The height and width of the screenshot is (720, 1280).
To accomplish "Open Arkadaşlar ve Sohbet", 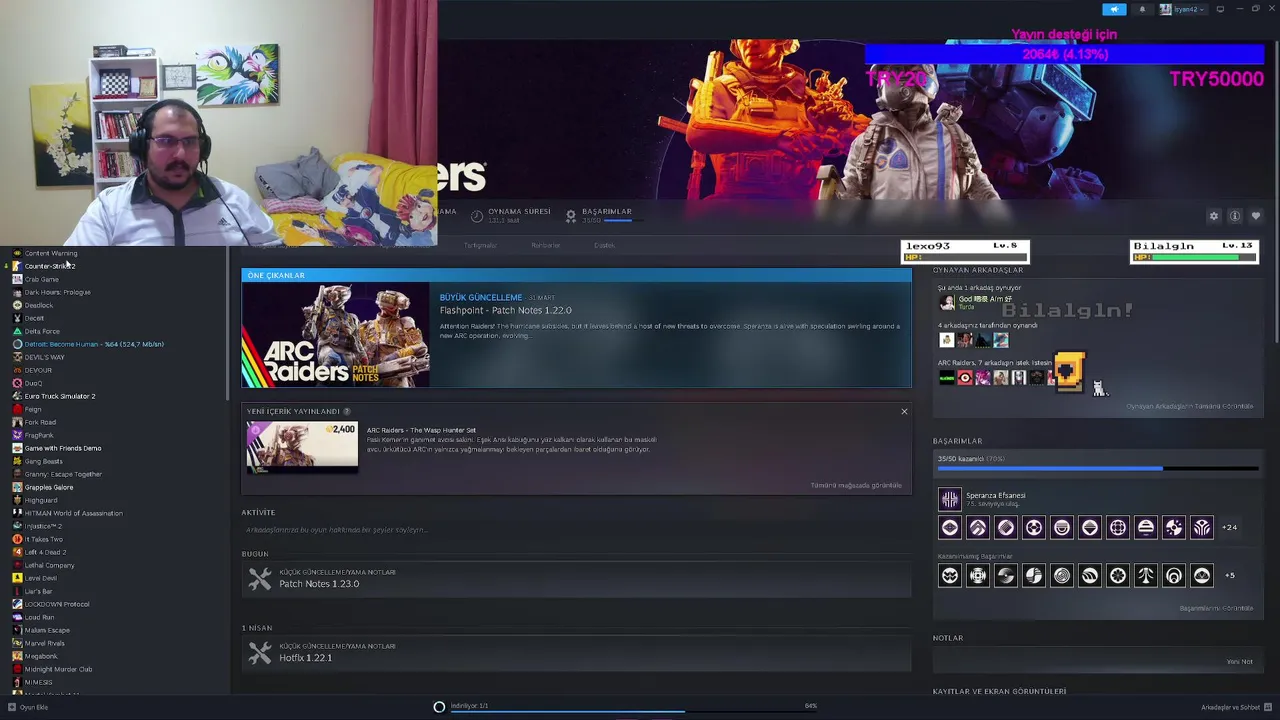I will point(1235,707).
